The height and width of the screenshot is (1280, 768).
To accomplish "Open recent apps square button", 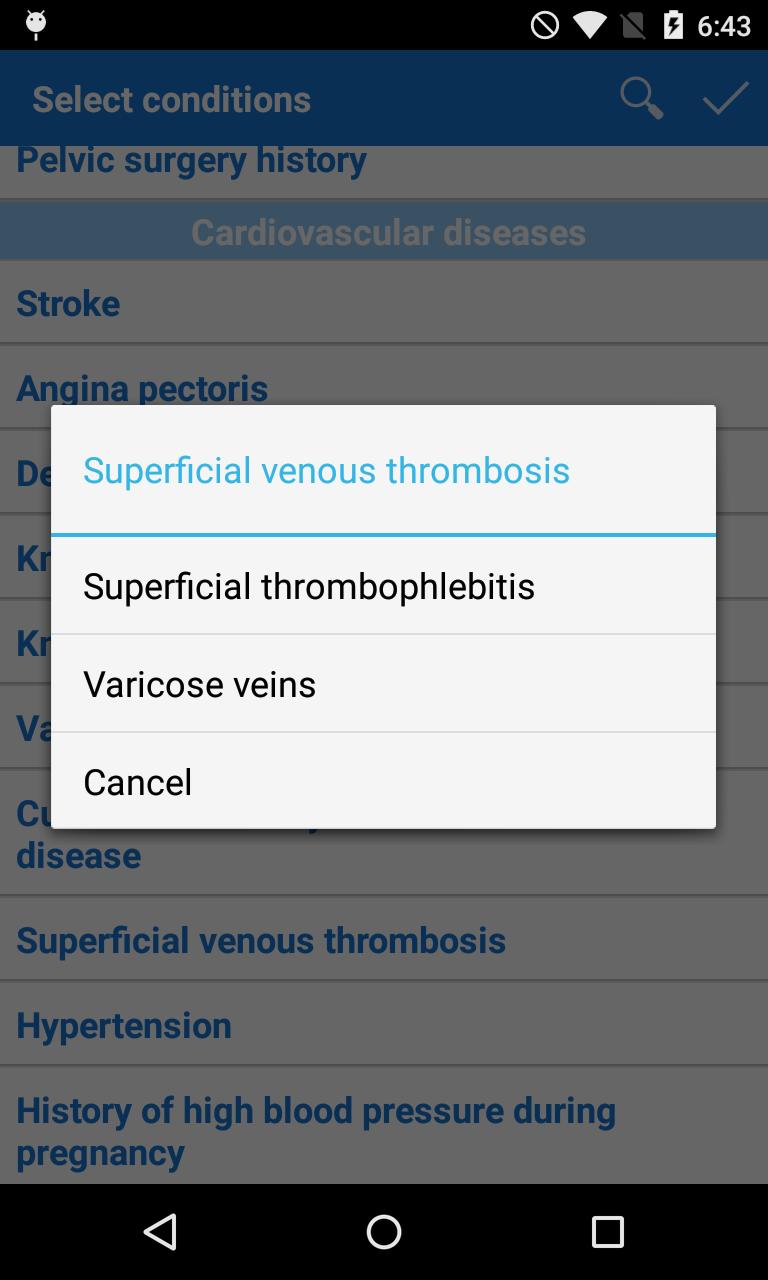I will (607, 1231).
